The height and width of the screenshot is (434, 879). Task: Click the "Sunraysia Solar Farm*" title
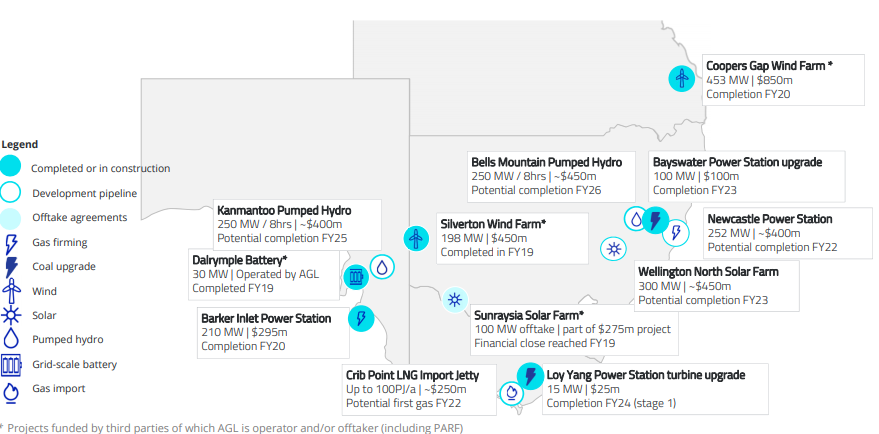coord(529,315)
